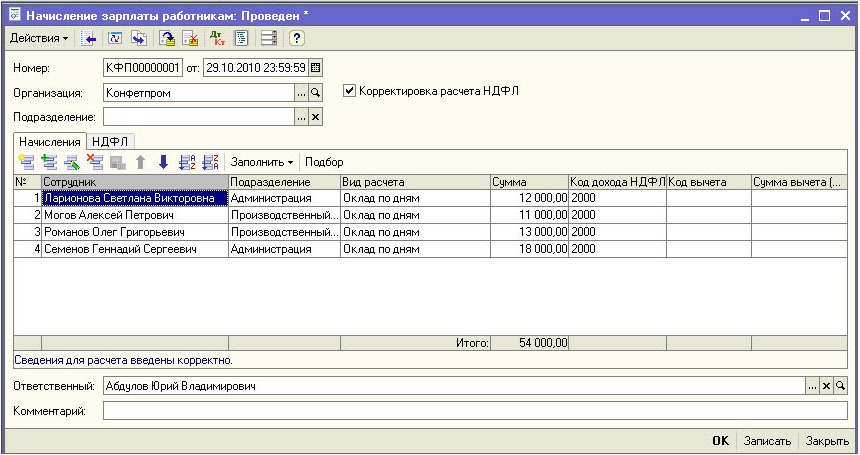
Task: Click the Подразделение column header
Action: 284,182
